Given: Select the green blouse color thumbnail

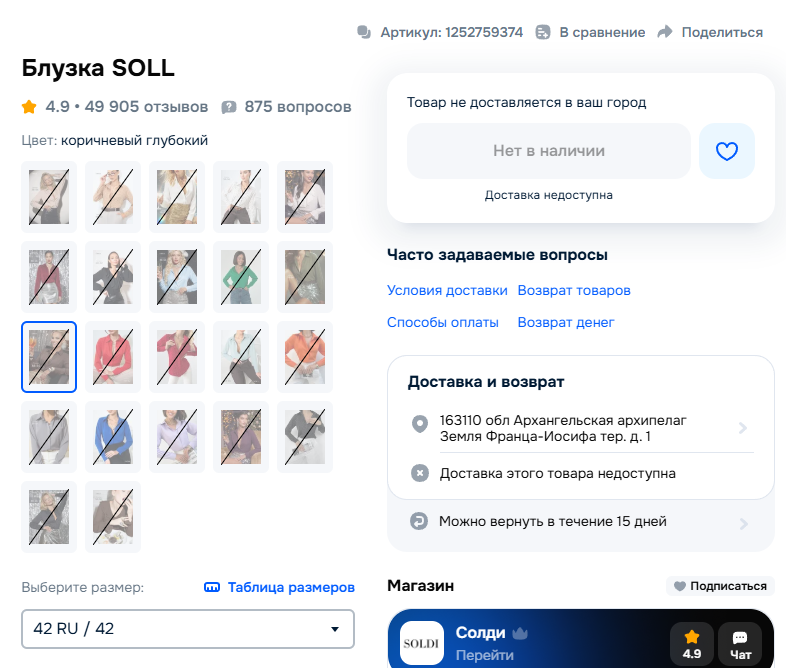Looking at the screenshot, I should click(241, 277).
